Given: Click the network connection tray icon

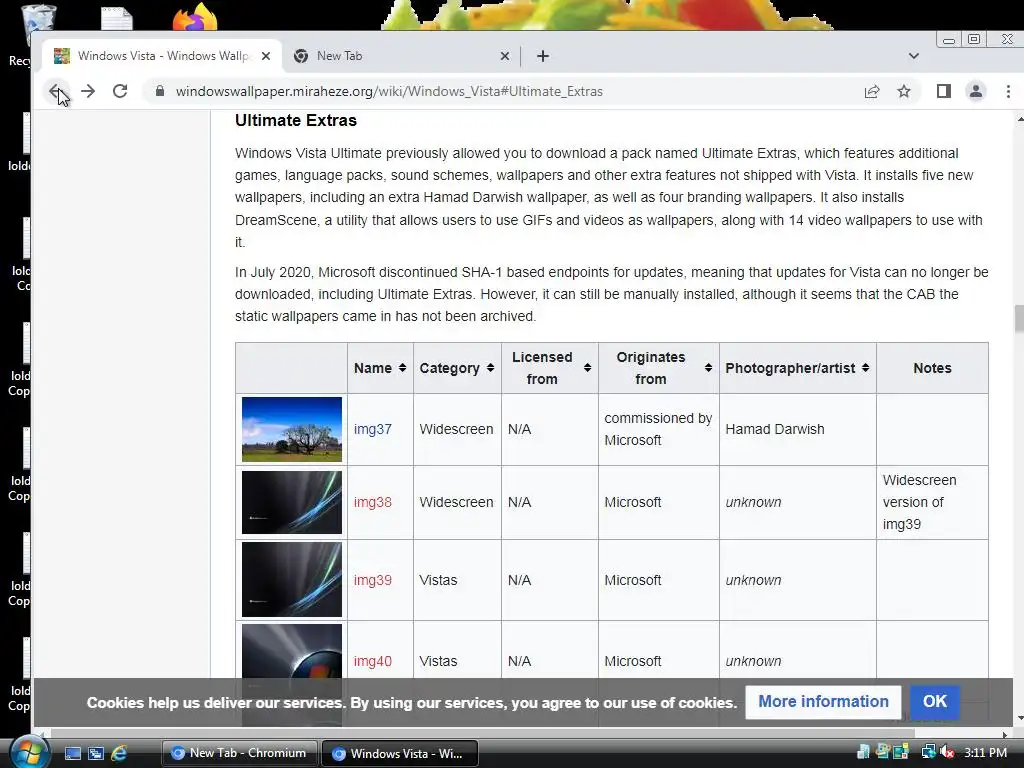Looking at the screenshot, I should tap(927, 753).
